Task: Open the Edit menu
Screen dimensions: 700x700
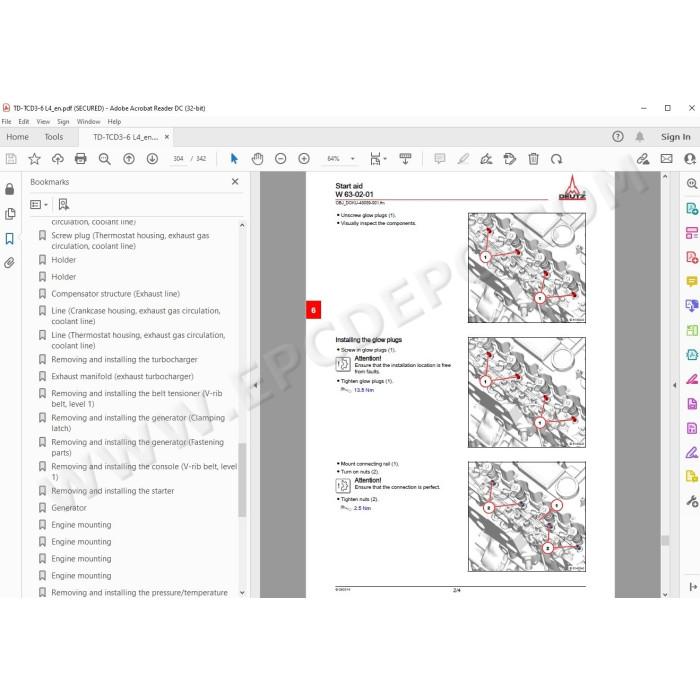Action: tap(24, 121)
